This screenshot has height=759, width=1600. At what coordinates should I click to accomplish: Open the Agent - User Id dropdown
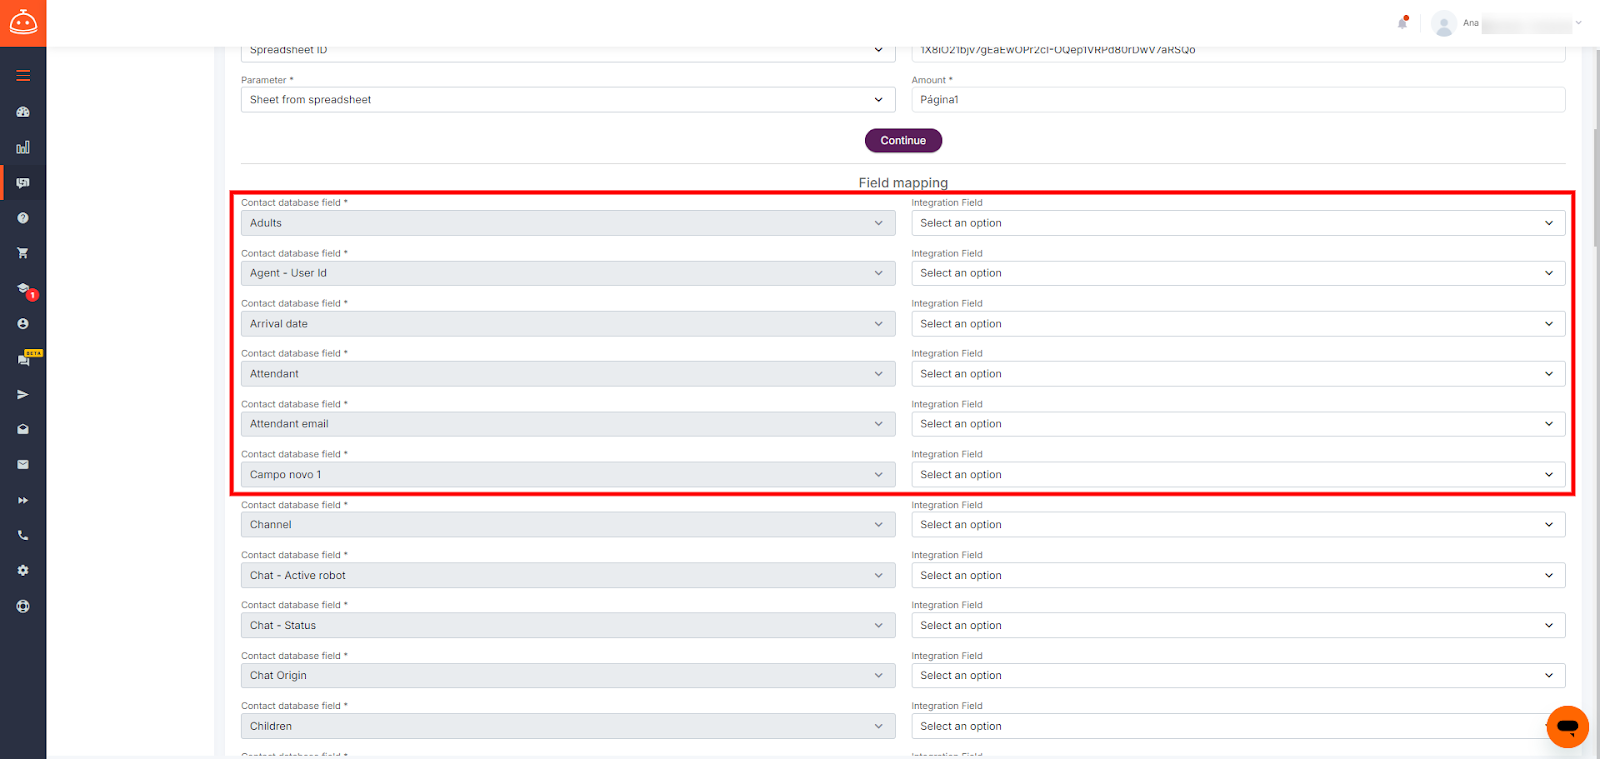[x=568, y=273]
